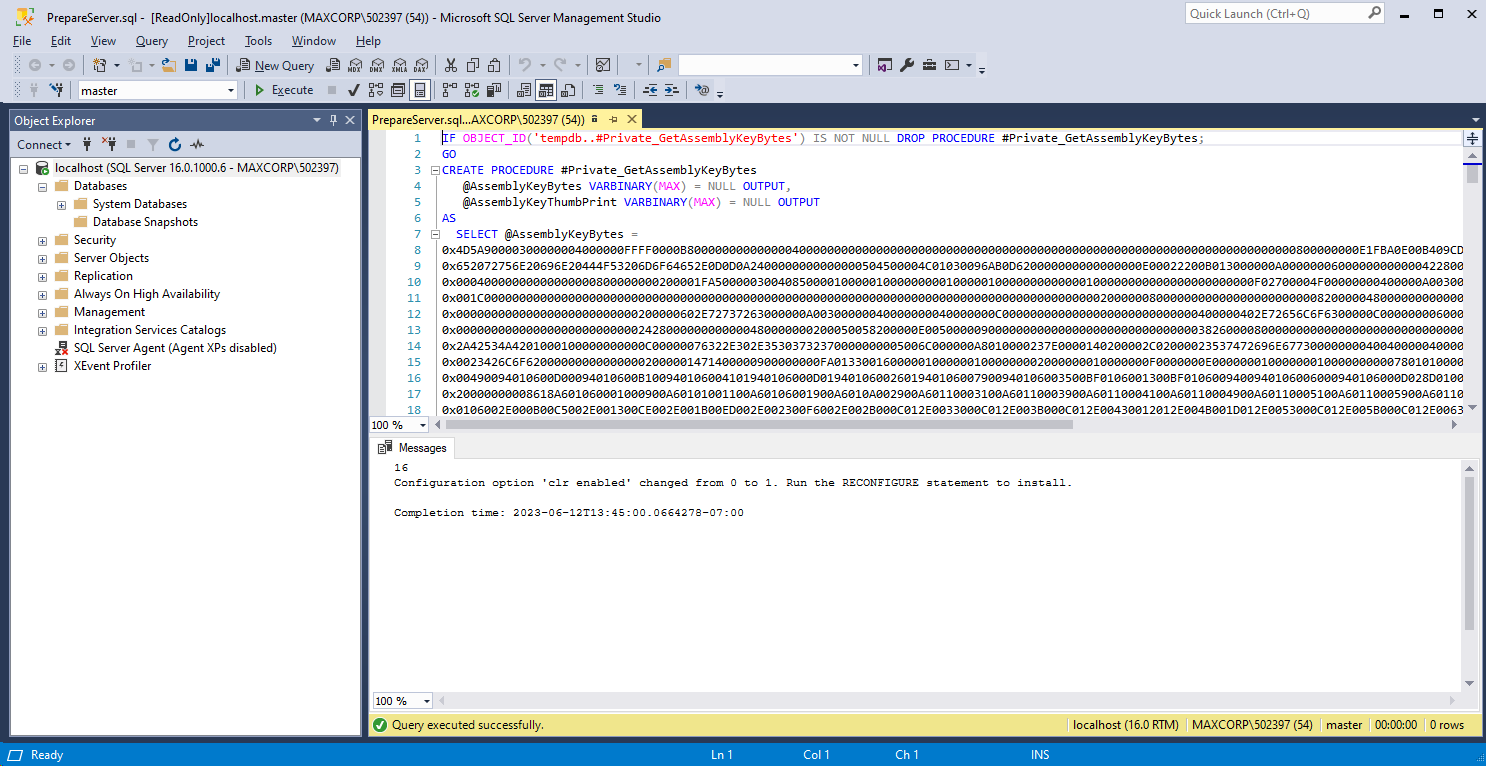Open a new XMLA query
Screen dimensions: 1486x766
[x=401, y=64]
